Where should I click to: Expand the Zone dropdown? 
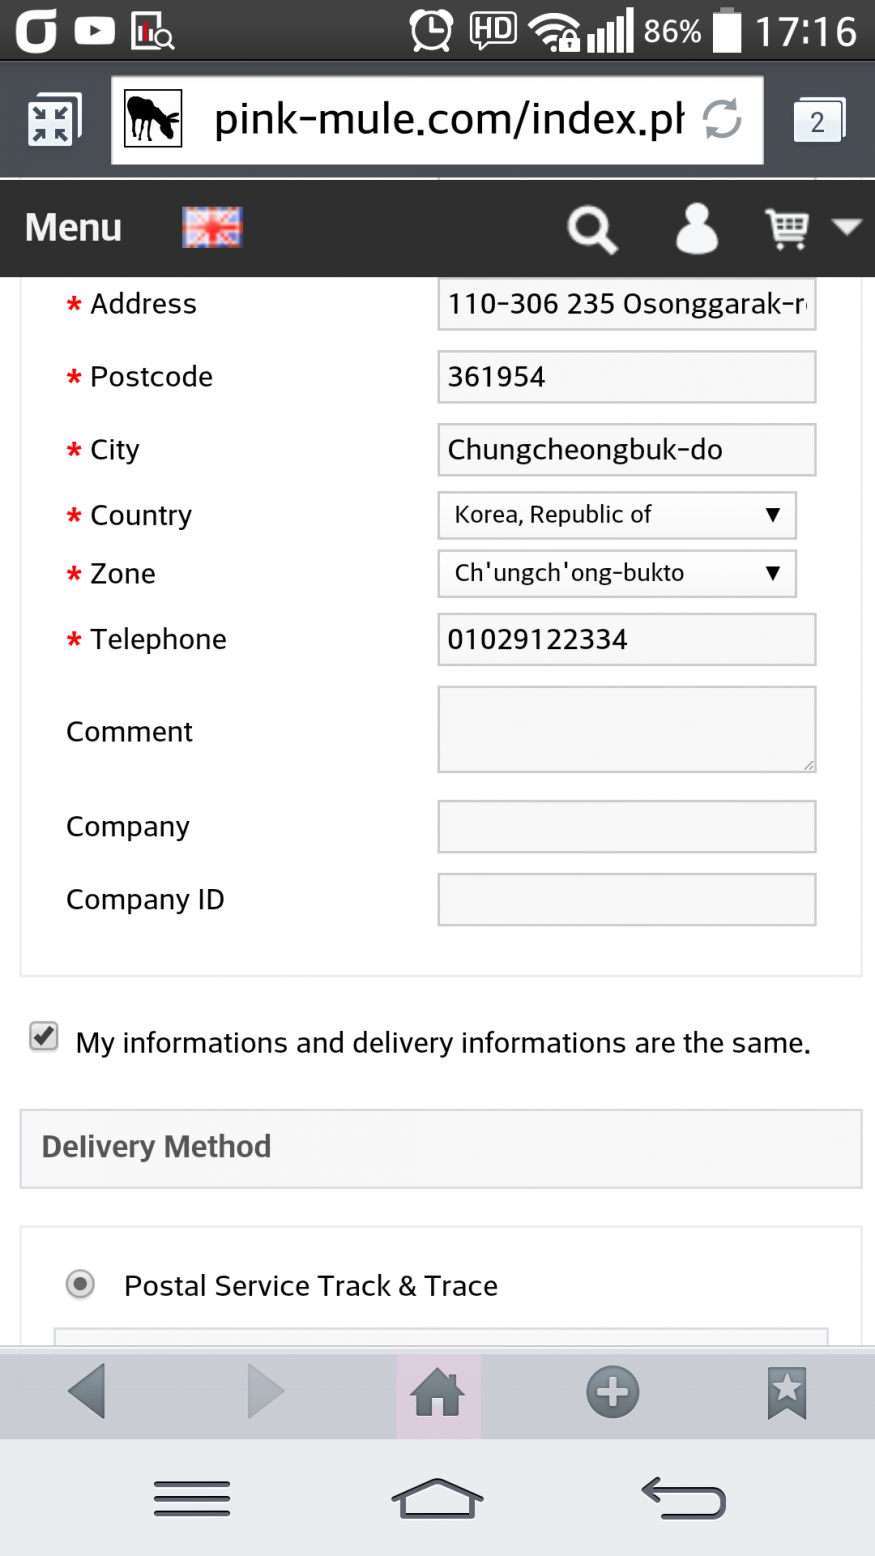[617, 573]
